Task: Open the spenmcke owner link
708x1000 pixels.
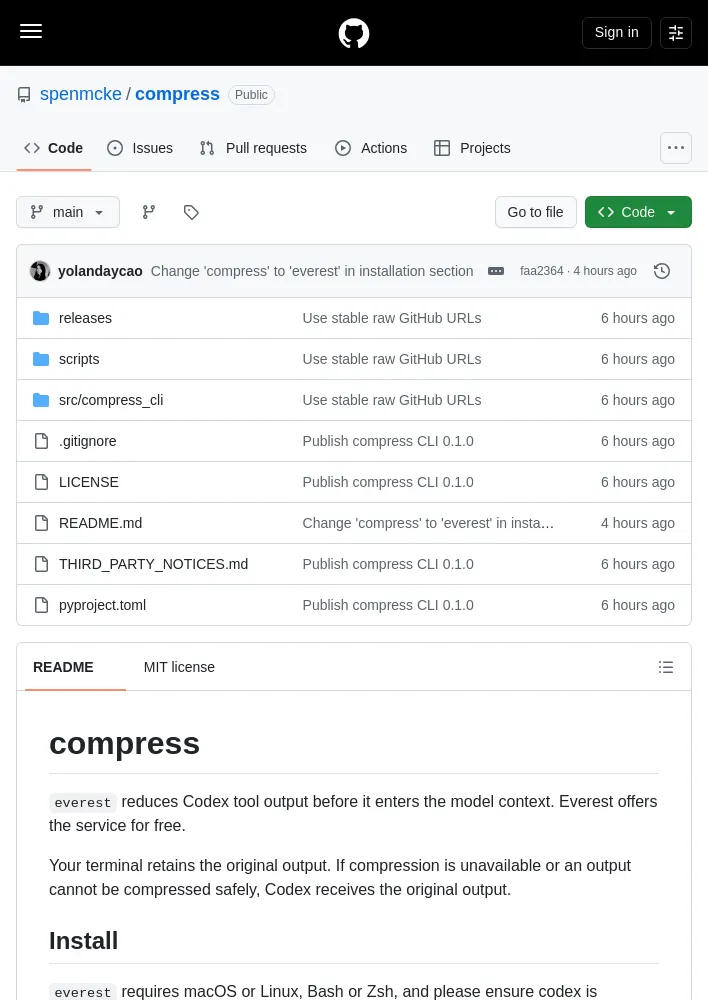Action: pos(80,94)
